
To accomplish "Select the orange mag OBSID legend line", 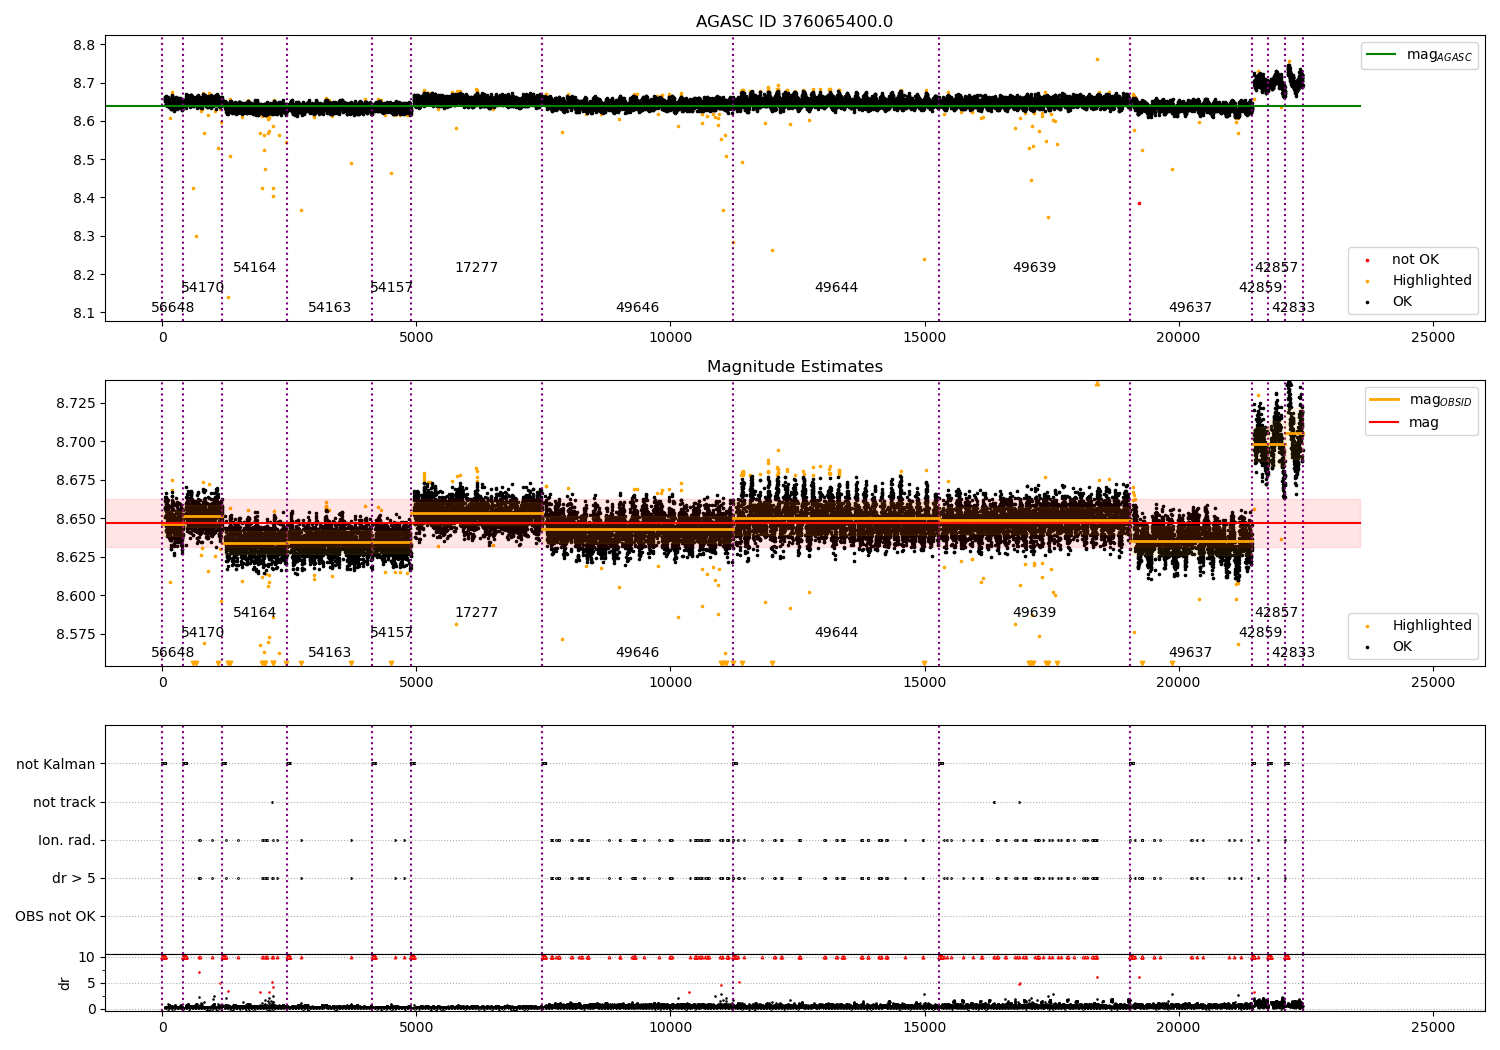I will [1386, 400].
